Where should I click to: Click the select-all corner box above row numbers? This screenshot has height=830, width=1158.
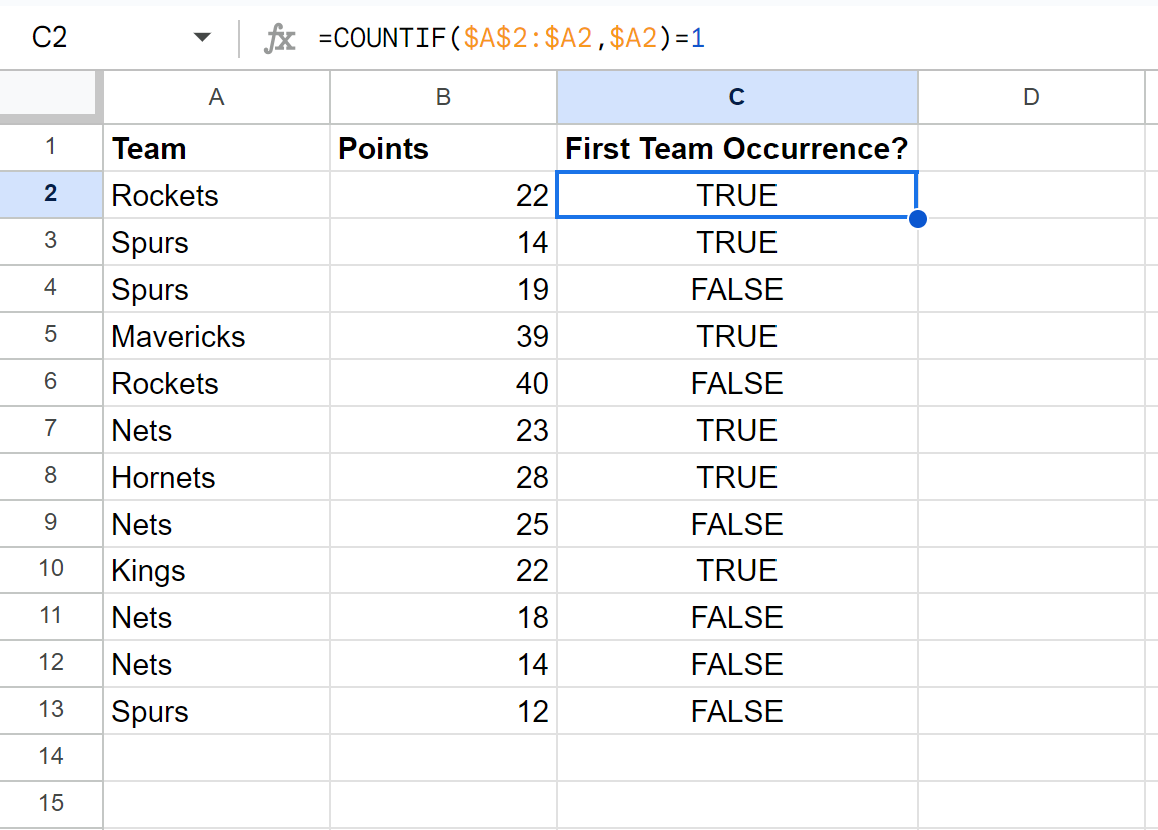(x=50, y=97)
